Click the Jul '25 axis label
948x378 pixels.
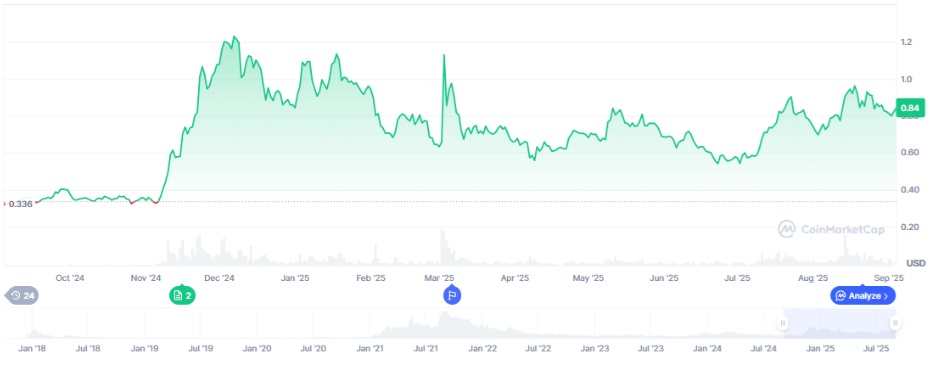pyautogui.click(x=737, y=278)
